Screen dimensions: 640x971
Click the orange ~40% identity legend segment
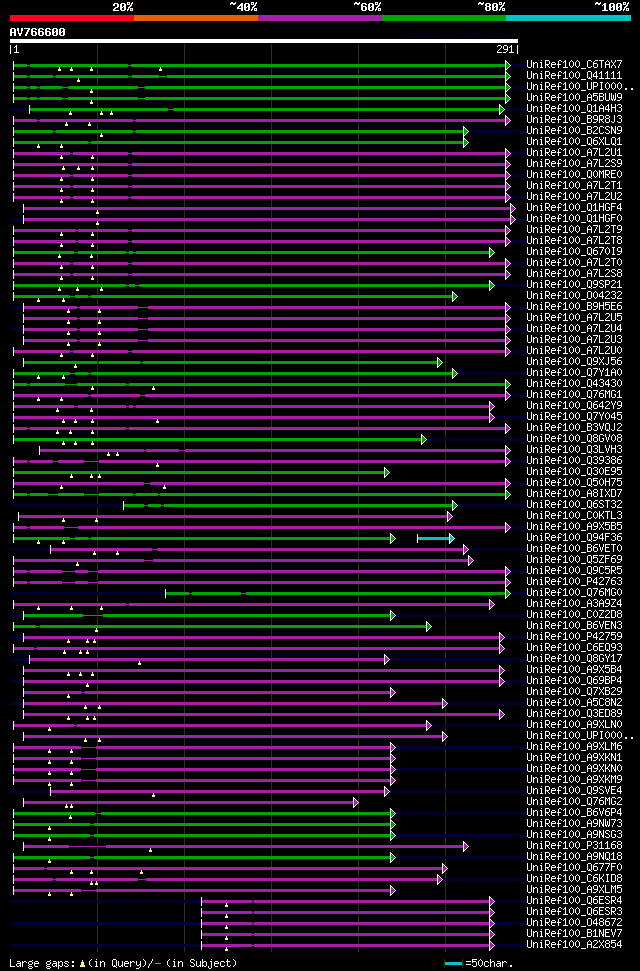click(196, 18)
